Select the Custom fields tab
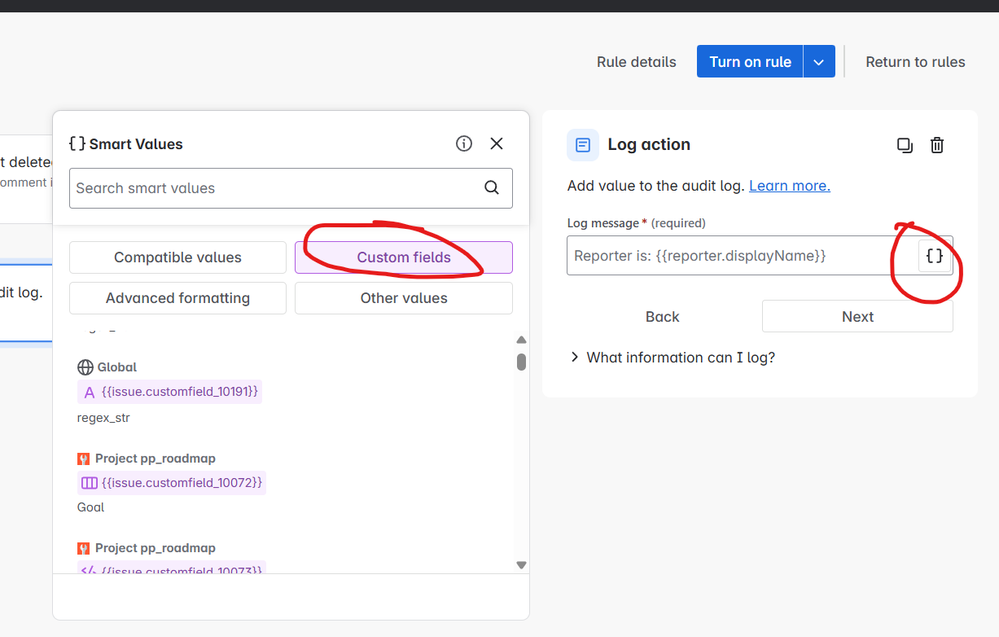 (404, 257)
